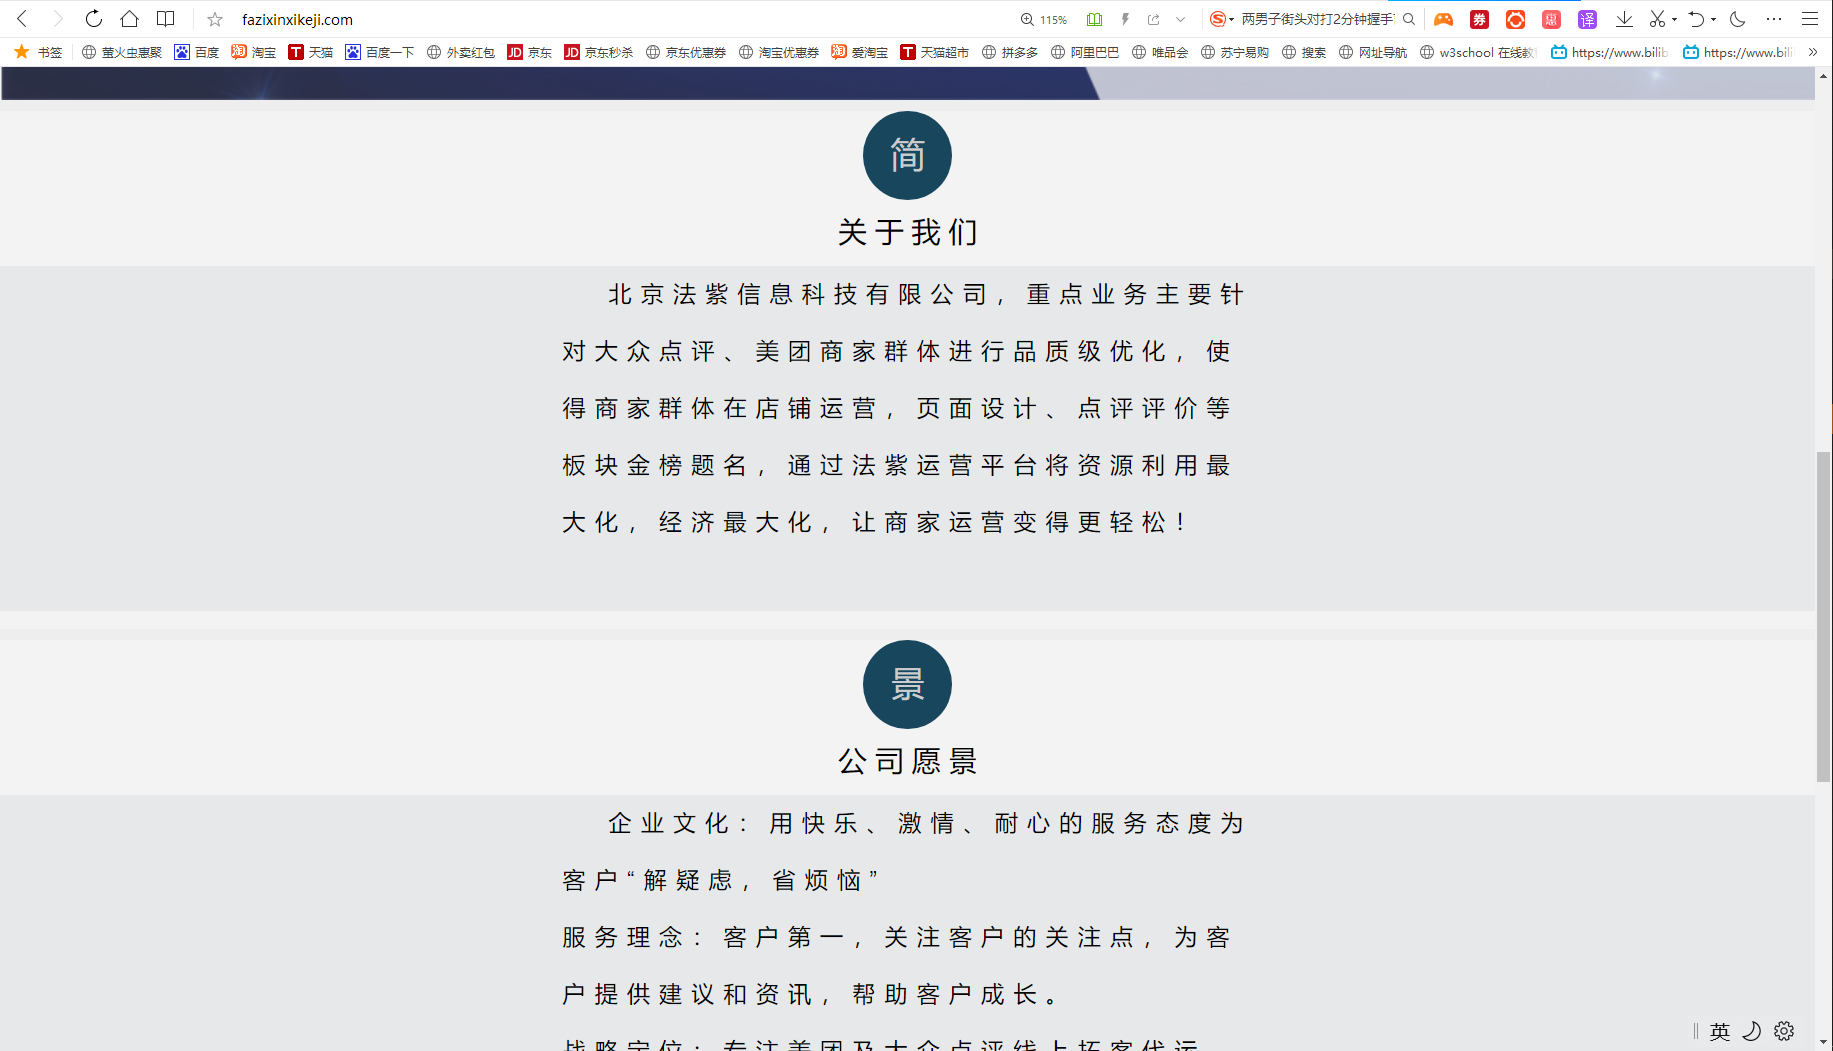
Task: Switch input method by clicking 英 indicator
Action: 1718,1031
